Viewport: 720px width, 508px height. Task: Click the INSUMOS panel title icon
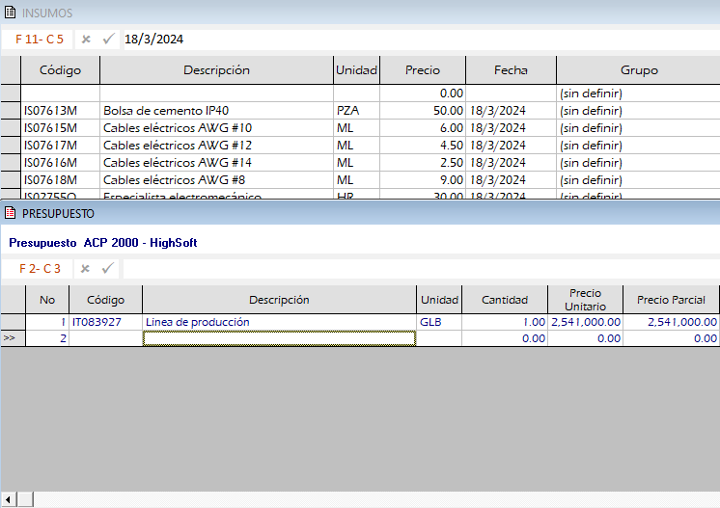click(x=11, y=12)
